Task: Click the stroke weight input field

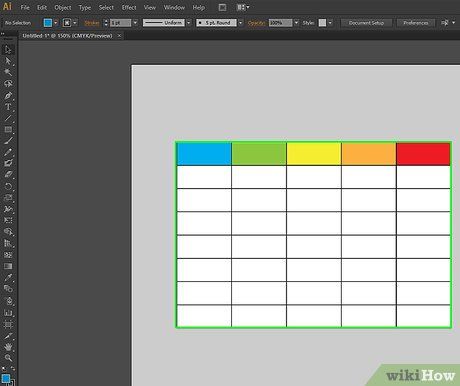Action: (x=120, y=23)
